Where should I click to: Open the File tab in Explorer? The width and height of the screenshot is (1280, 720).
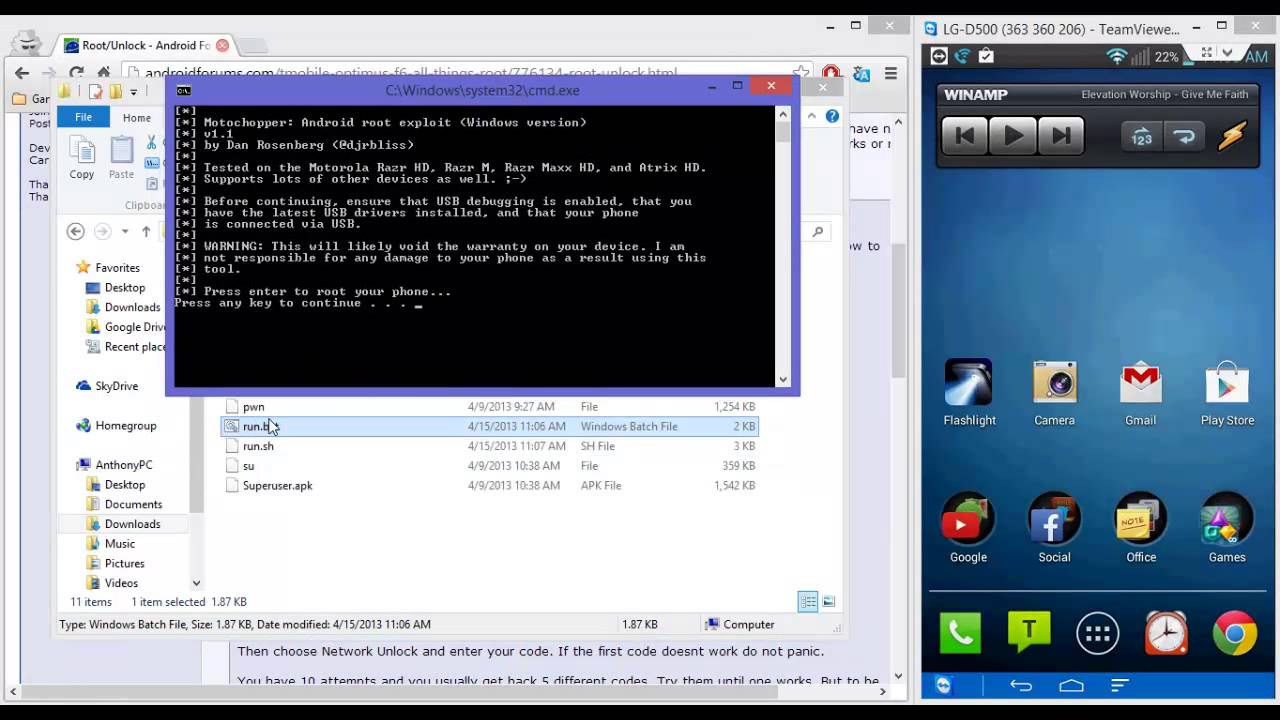coord(84,117)
